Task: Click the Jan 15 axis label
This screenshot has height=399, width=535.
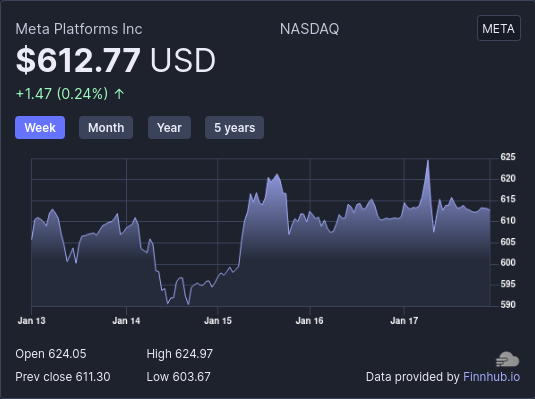Action: click(x=218, y=320)
